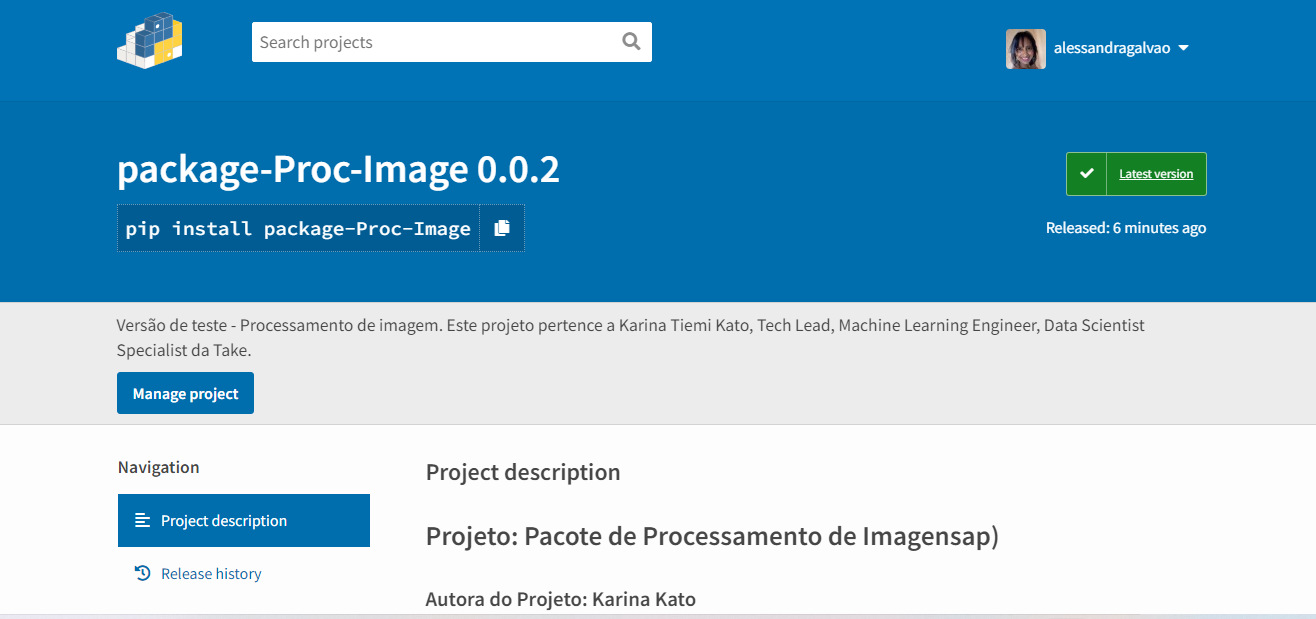Click the Released: 6 minutes ago timestamp

pyautogui.click(x=1126, y=227)
